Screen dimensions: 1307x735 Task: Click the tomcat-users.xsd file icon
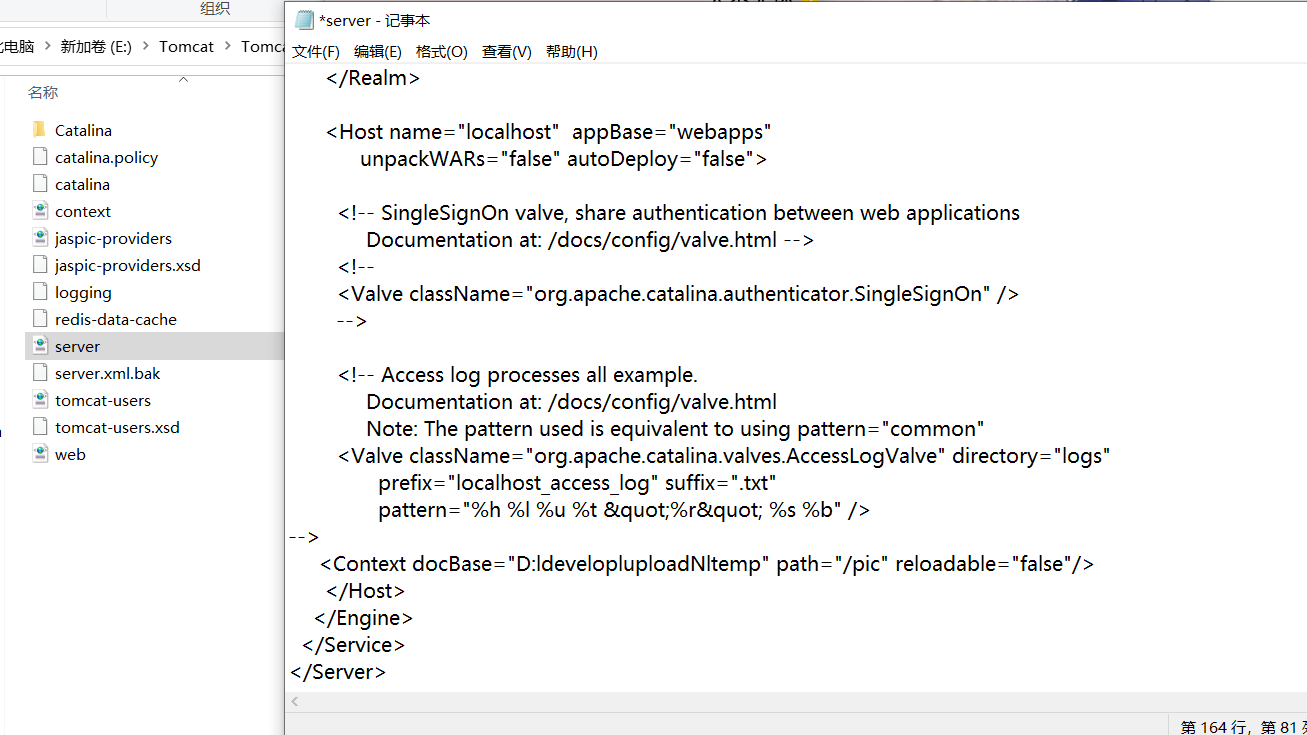[x=40, y=427]
